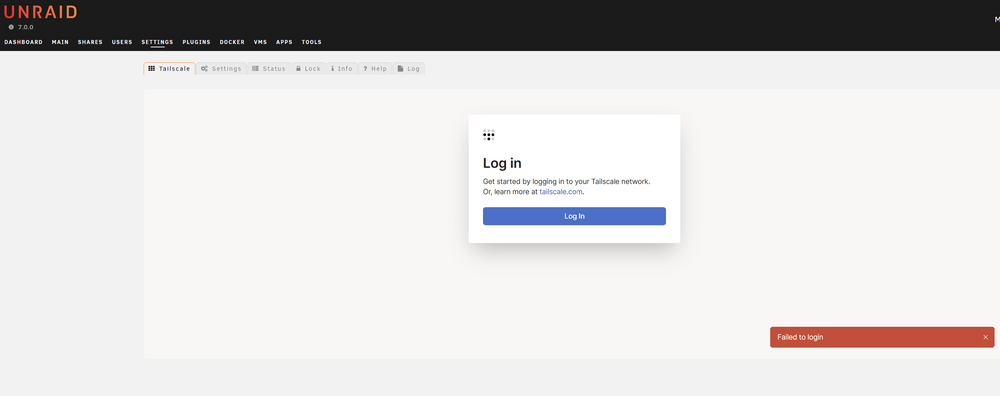Click the Log in heading
This screenshot has width=1000, height=396.
pyautogui.click(x=502, y=163)
